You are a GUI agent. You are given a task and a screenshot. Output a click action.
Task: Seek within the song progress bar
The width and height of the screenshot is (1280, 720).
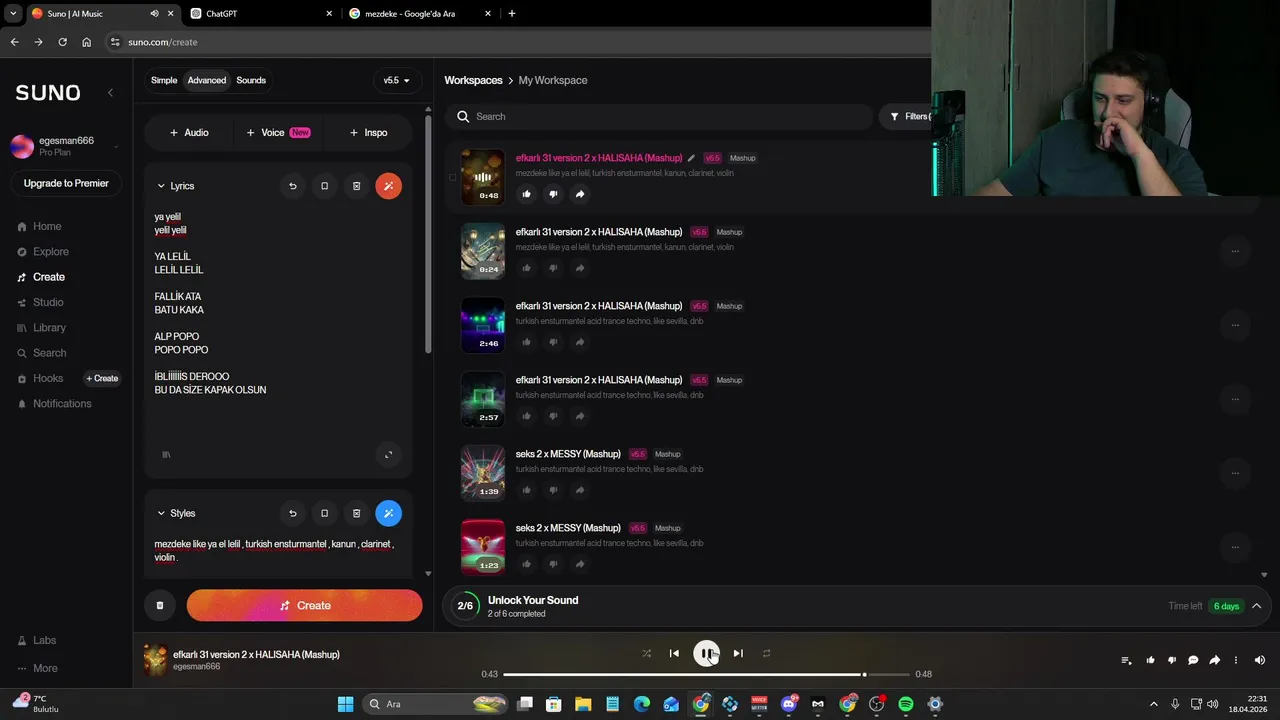(x=706, y=674)
